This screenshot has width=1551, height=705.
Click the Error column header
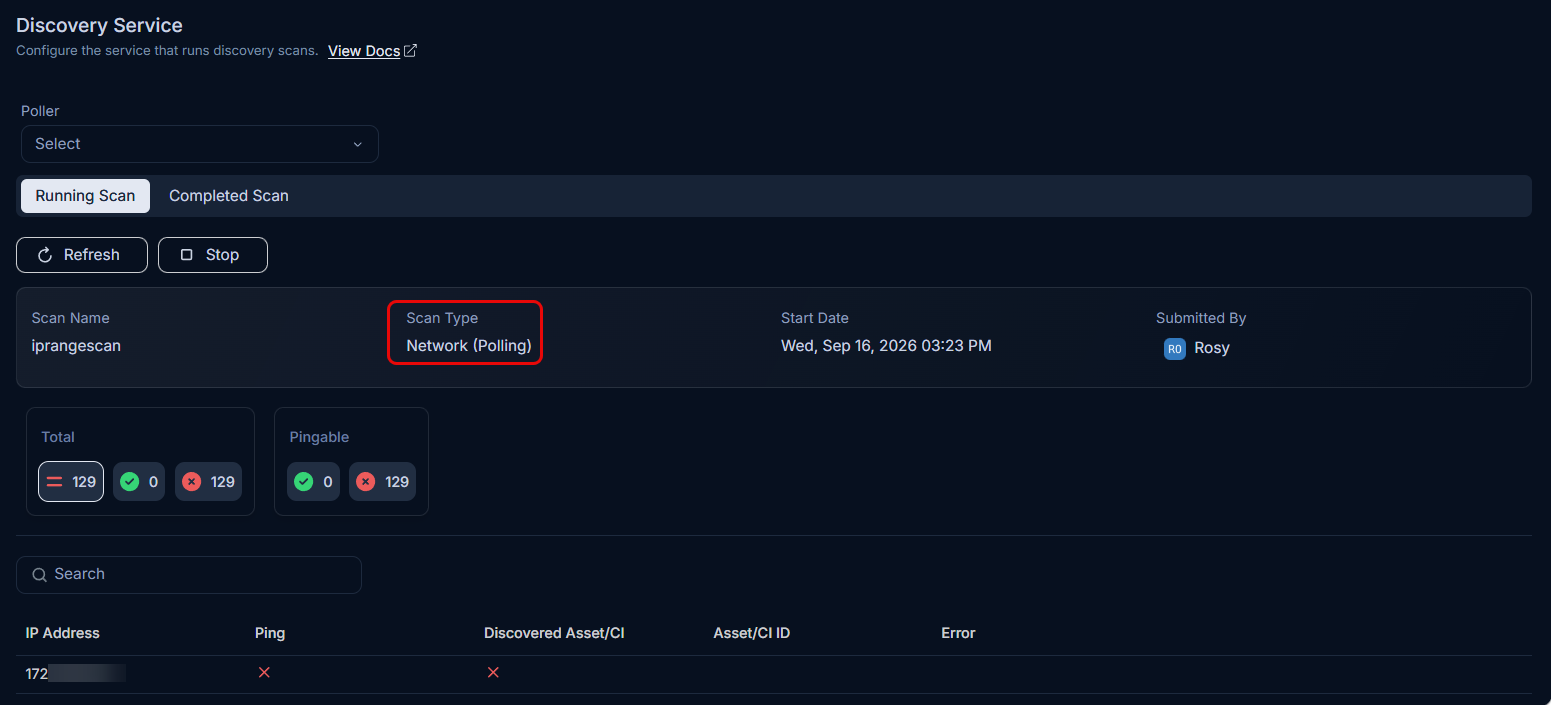pyautogui.click(x=958, y=633)
